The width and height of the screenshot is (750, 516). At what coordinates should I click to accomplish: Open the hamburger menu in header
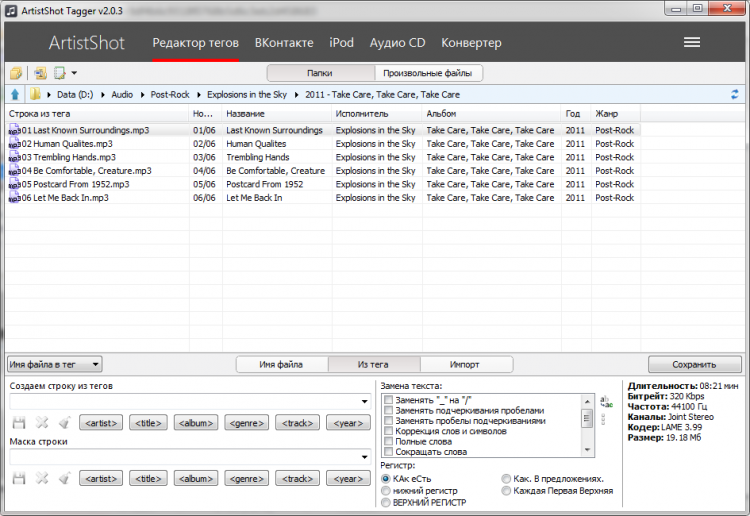691,43
